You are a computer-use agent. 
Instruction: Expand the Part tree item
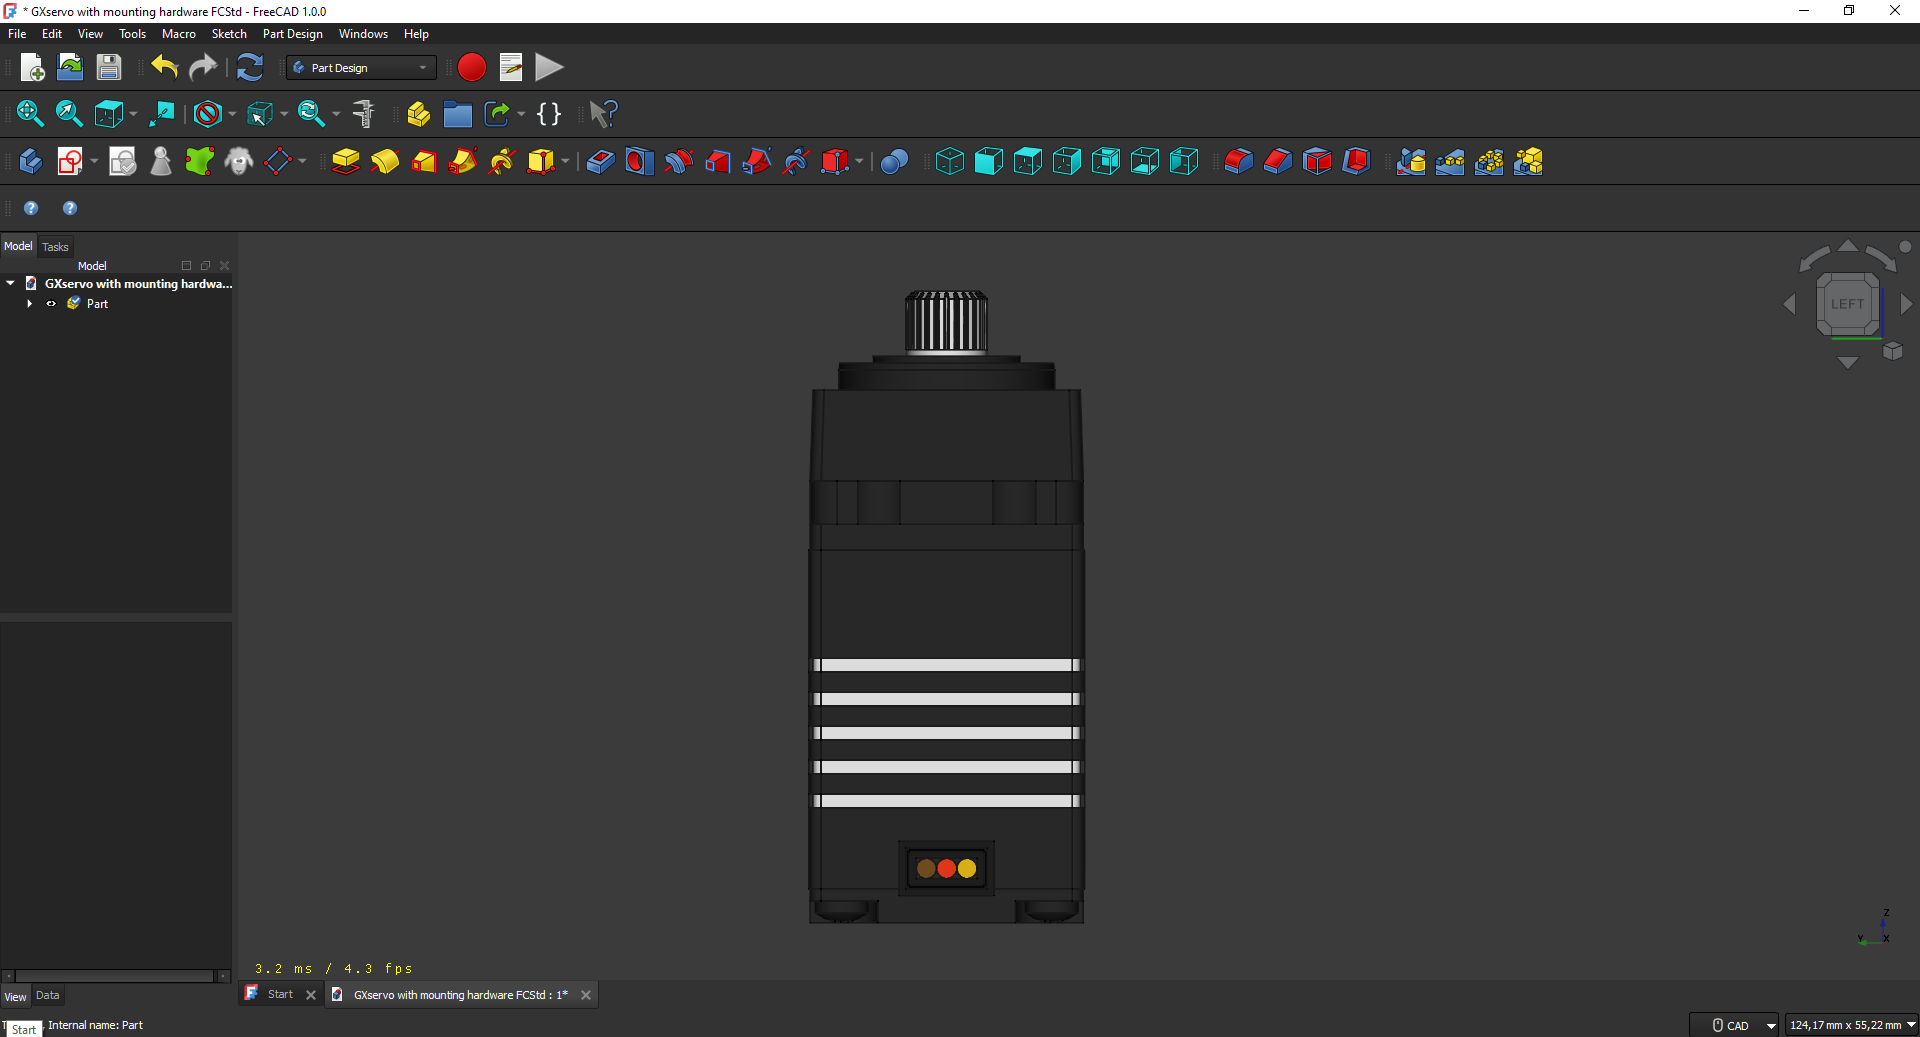coord(30,304)
